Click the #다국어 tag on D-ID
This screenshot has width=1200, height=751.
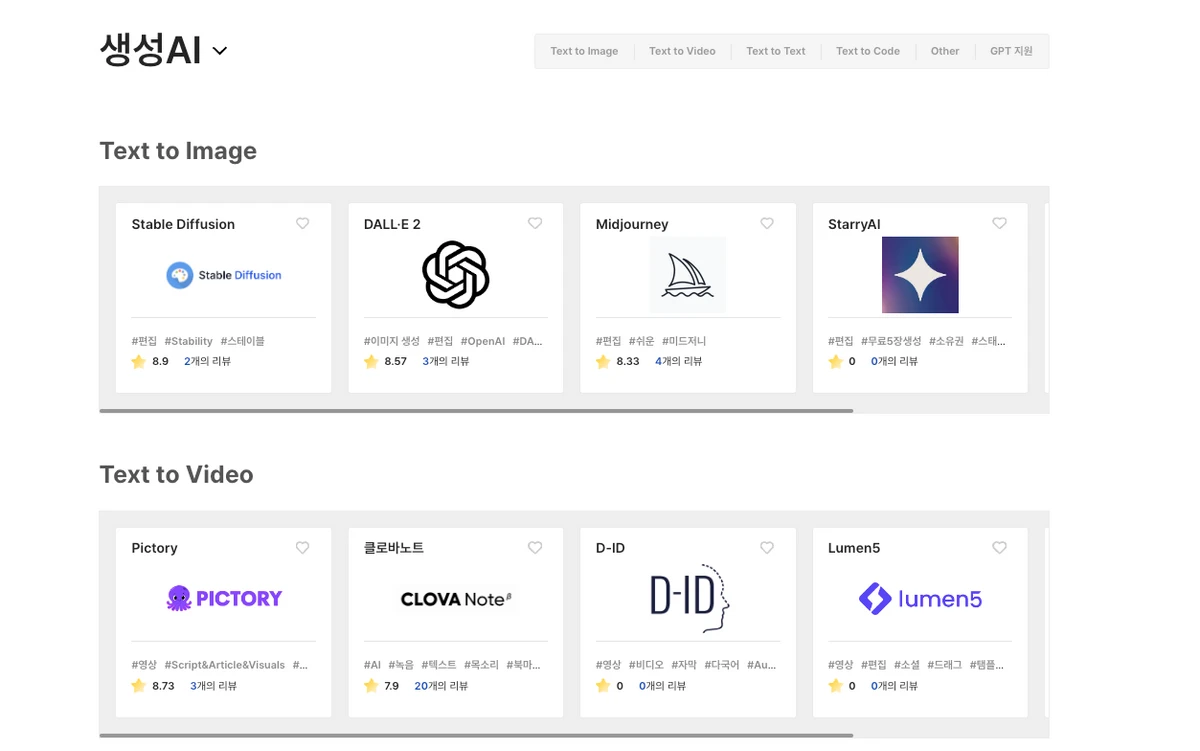click(722, 665)
